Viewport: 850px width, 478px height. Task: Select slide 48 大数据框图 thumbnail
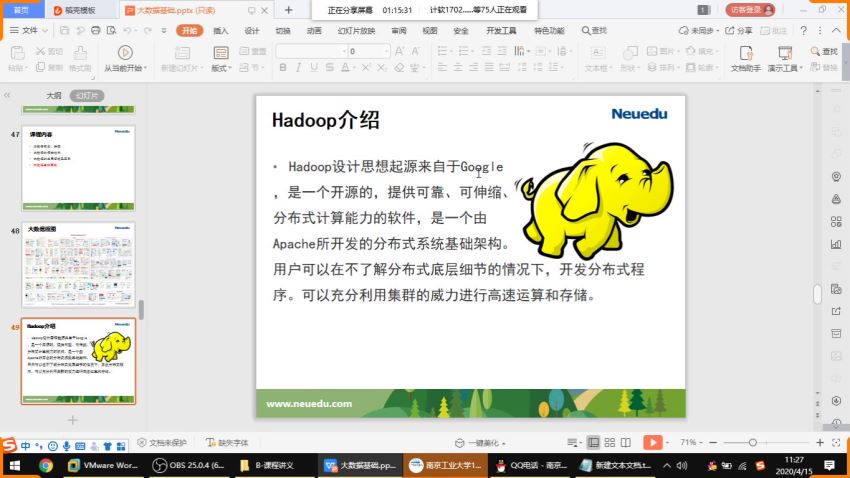pos(79,264)
